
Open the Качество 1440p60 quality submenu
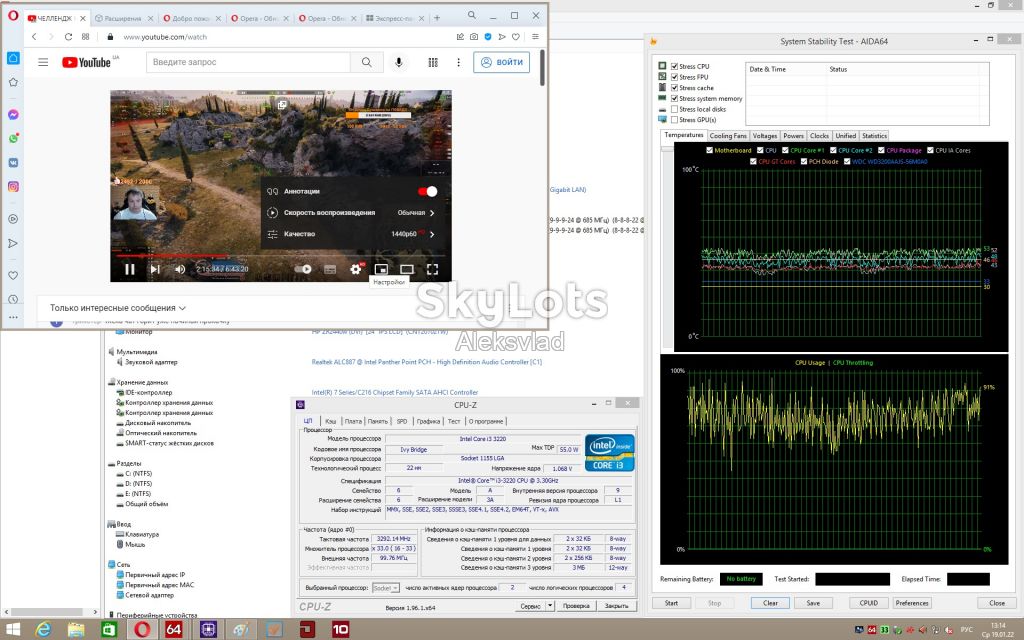pyautogui.click(x=351, y=234)
